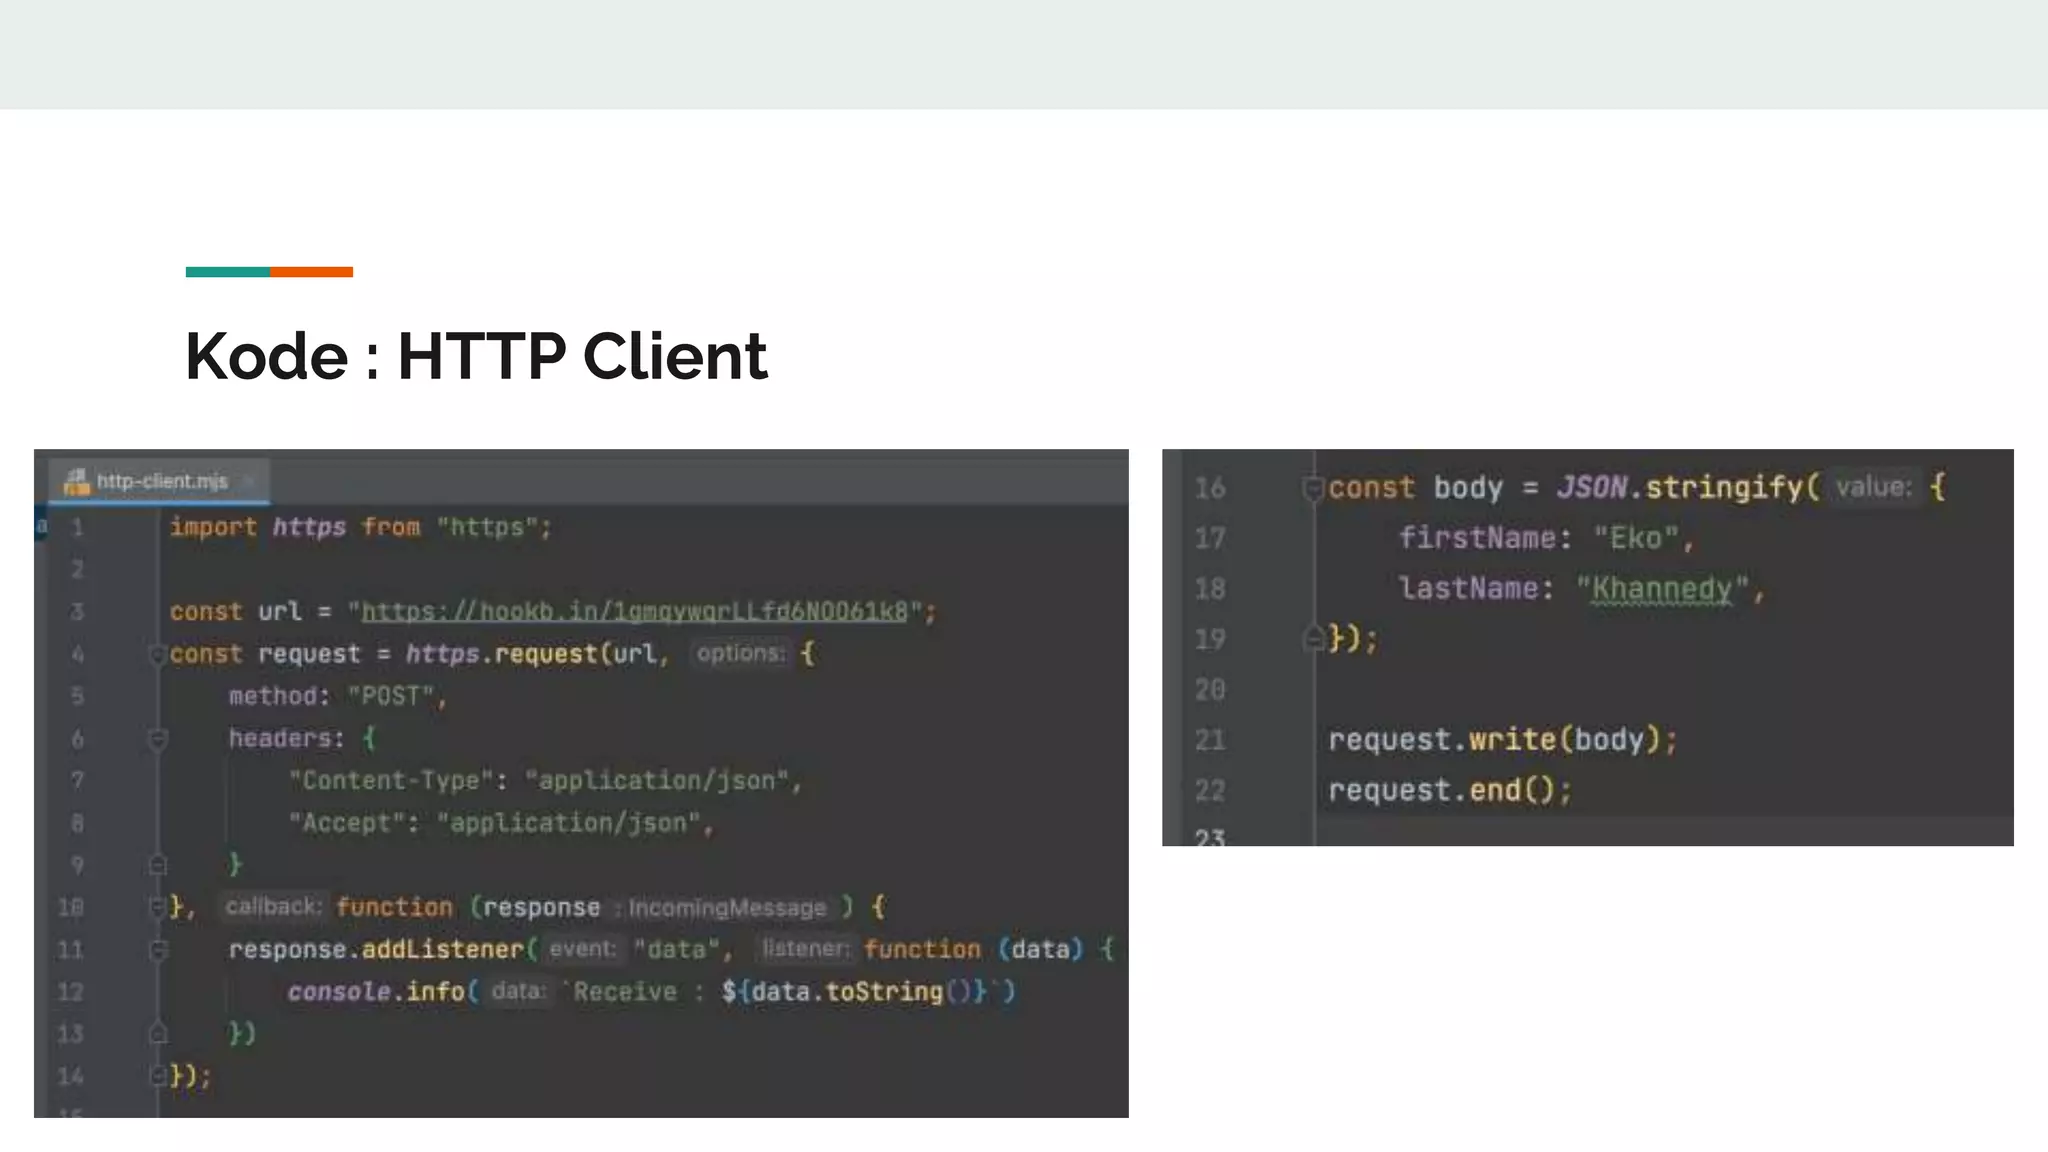Image resolution: width=2048 pixels, height=1152 pixels.
Task: Collapse the fold marker on line 4
Action: (x=157, y=655)
